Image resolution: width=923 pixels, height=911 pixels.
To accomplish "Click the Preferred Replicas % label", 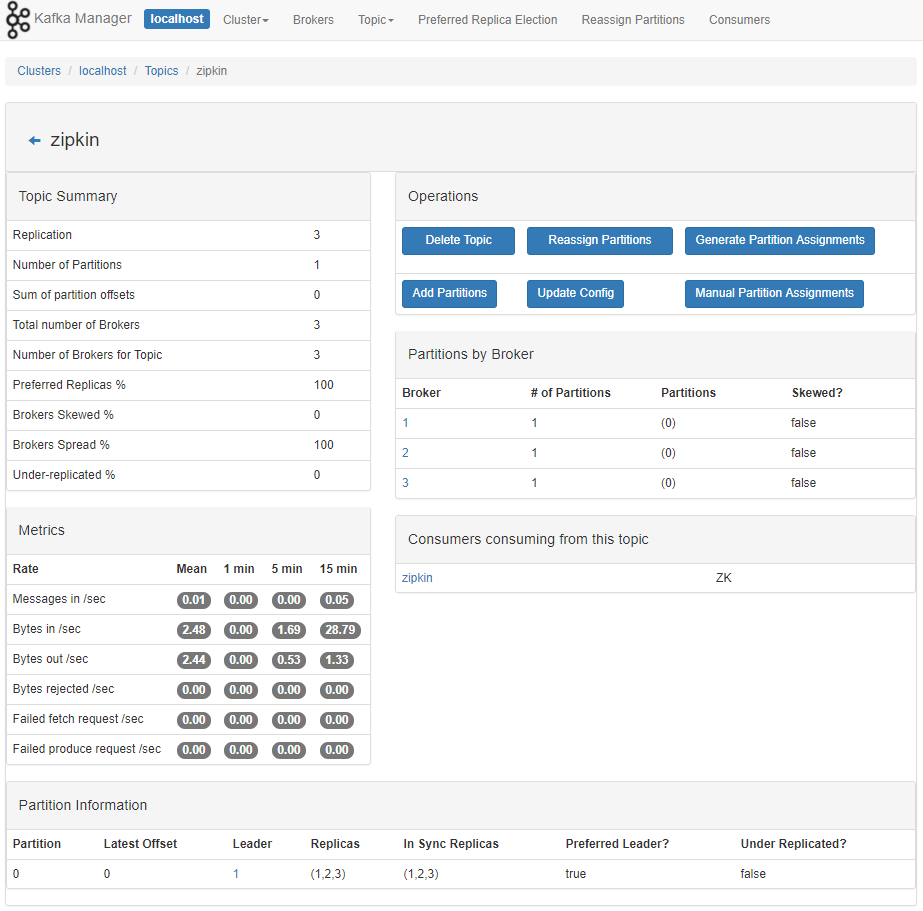I will (69, 385).
